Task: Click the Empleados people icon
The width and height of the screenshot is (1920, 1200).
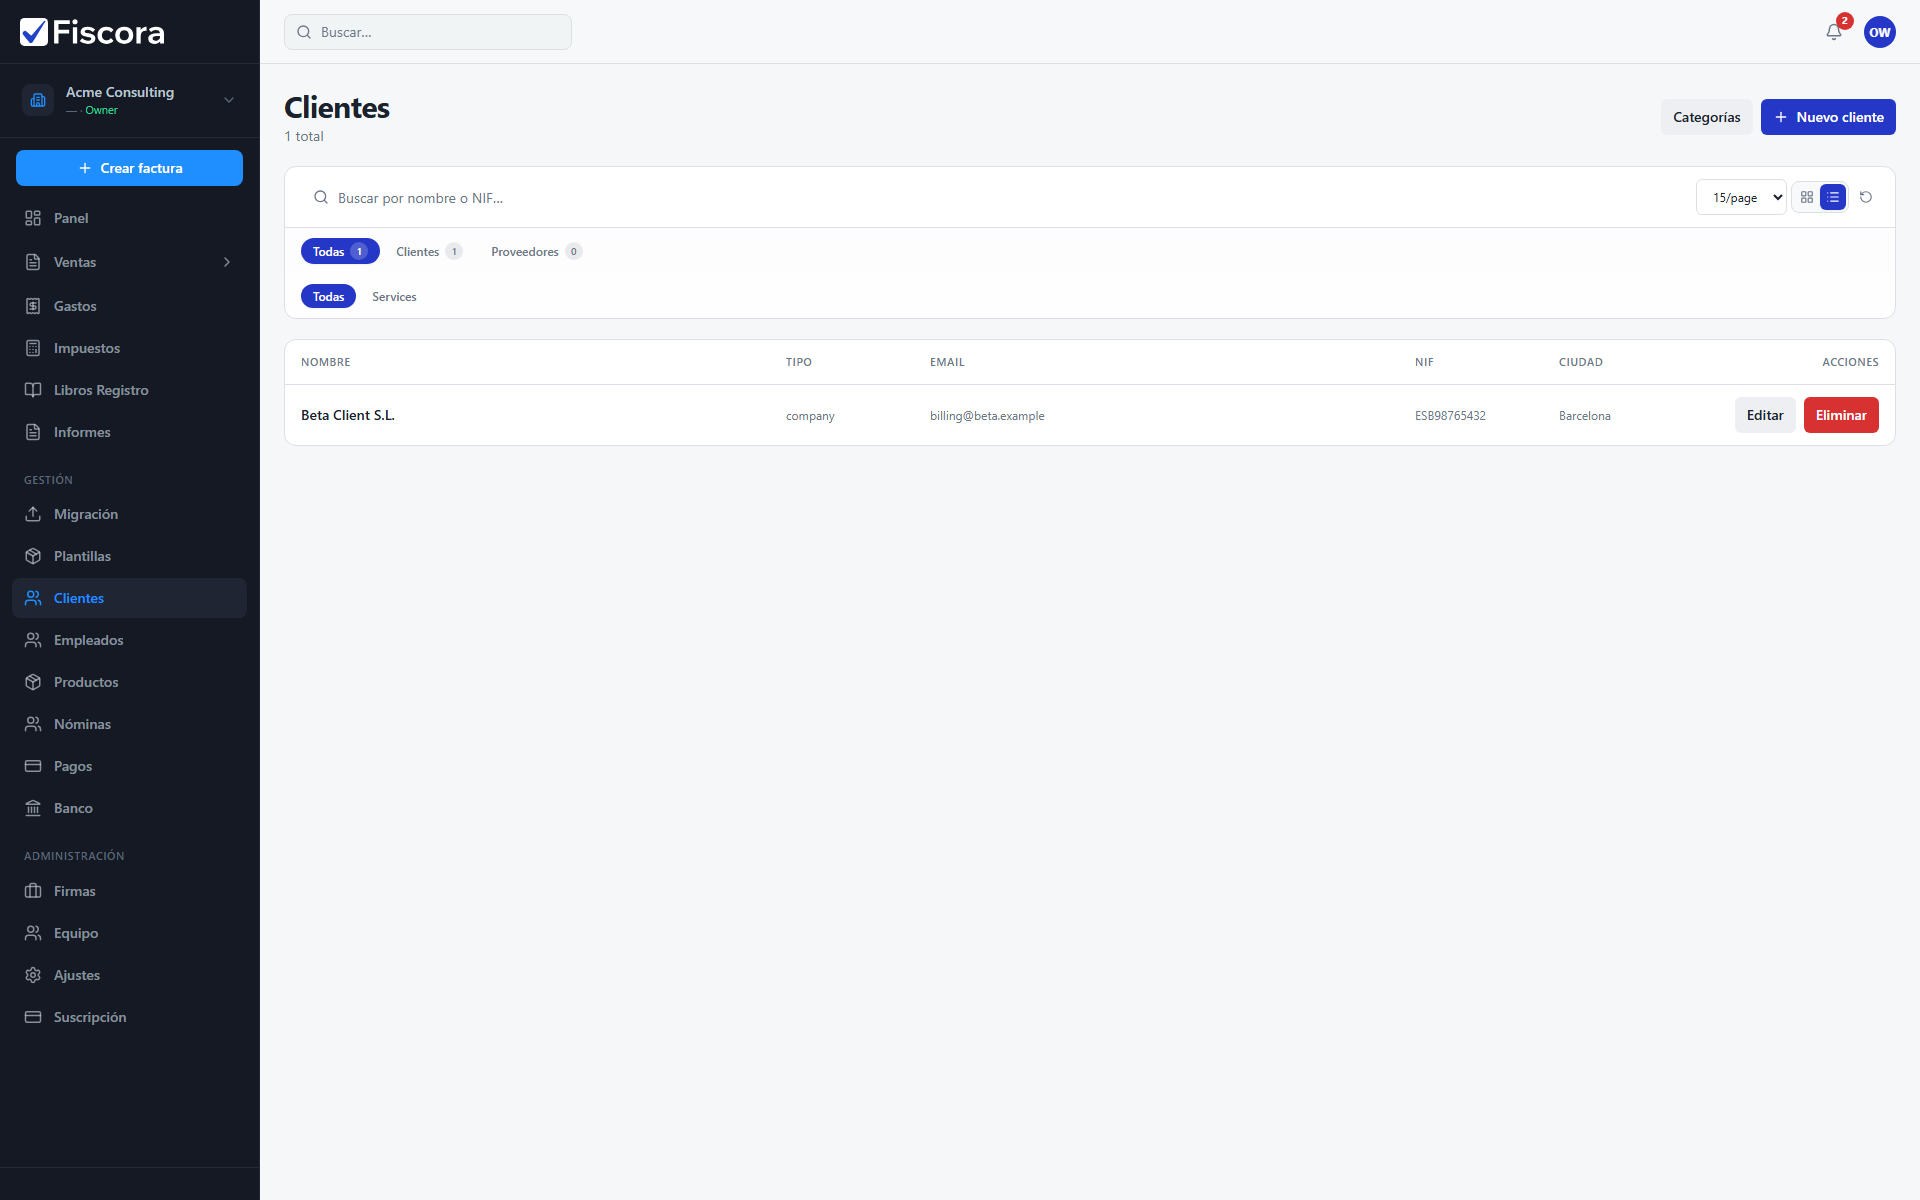Action: pyautogui.click(x=33, y=640)
